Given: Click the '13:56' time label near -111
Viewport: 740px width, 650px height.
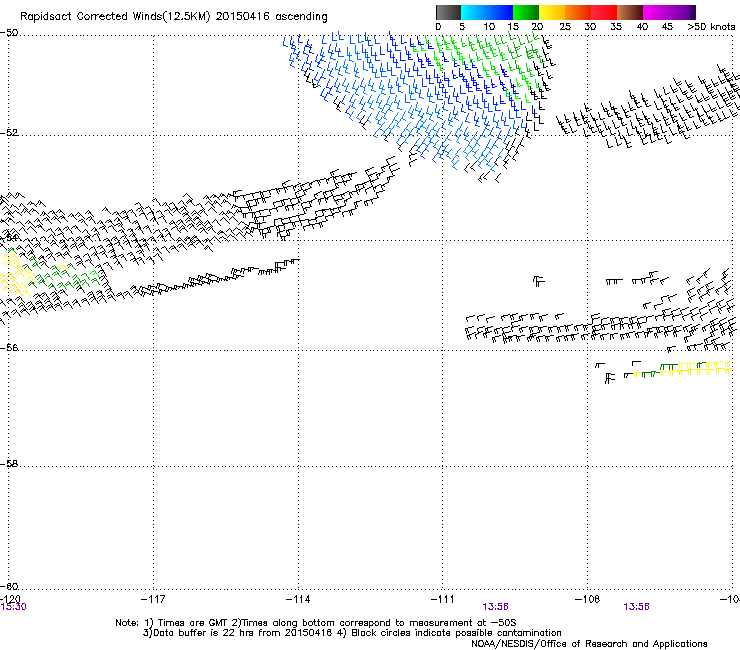Looking at the screenshot, I should coord(495,607).
